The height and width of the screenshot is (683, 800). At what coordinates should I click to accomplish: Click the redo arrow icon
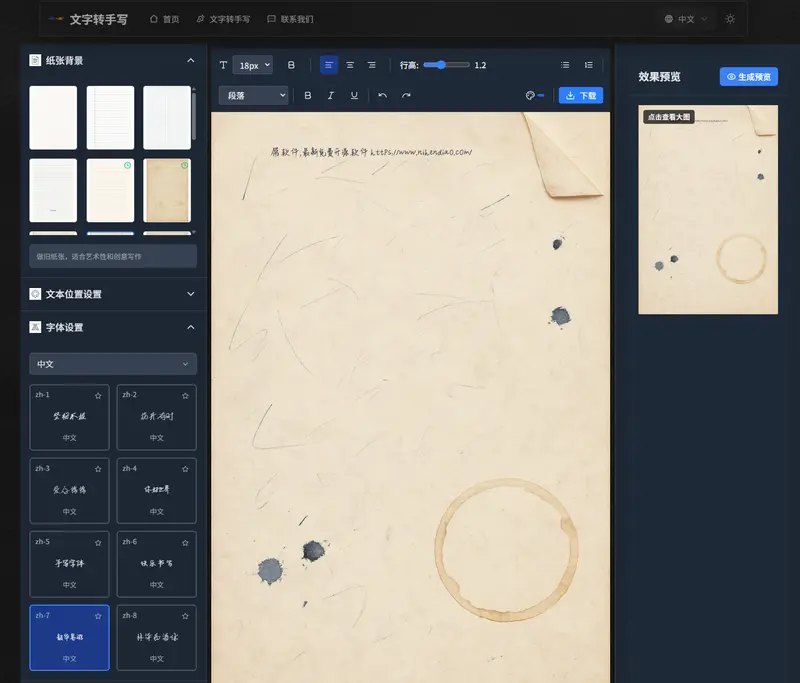point(406,96)
